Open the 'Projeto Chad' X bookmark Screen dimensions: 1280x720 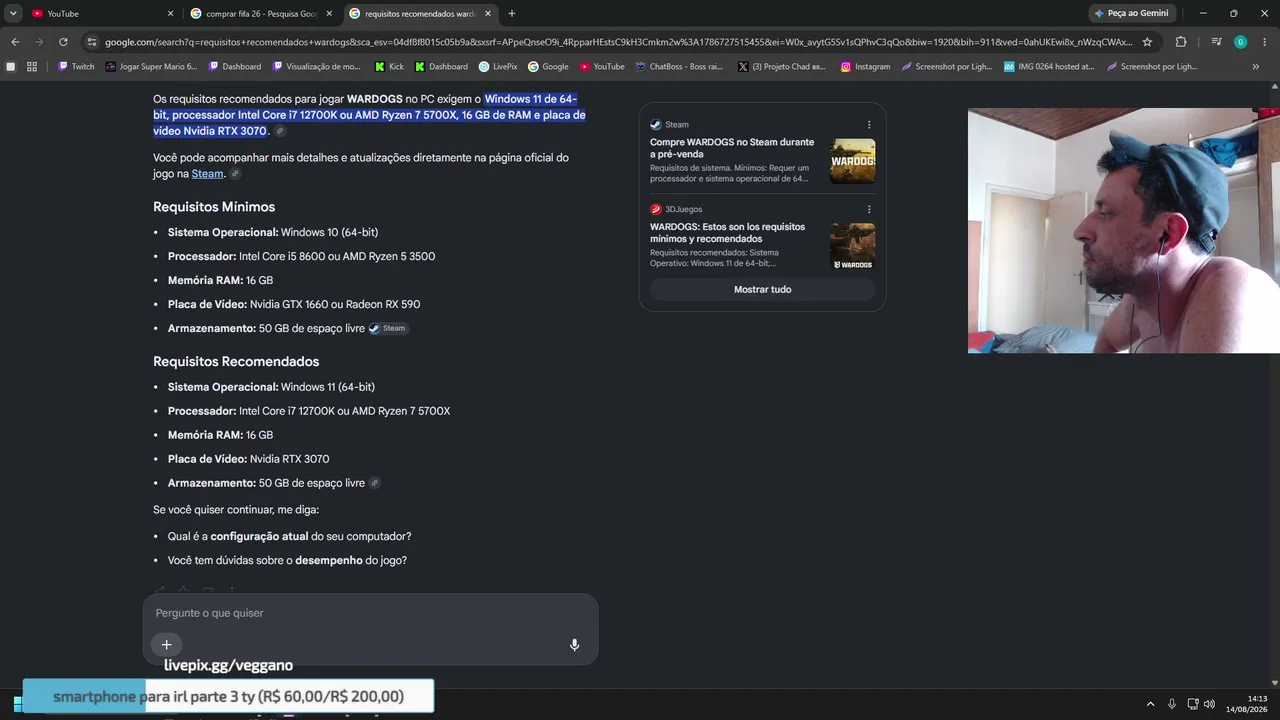click(781, 67)
